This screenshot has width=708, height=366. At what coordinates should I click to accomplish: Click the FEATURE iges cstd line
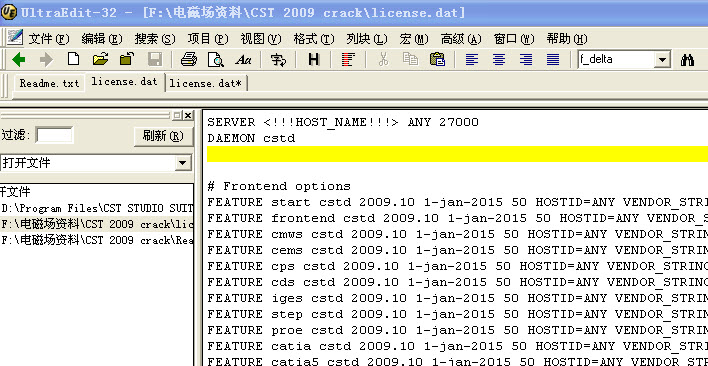(x=457, y=298)
